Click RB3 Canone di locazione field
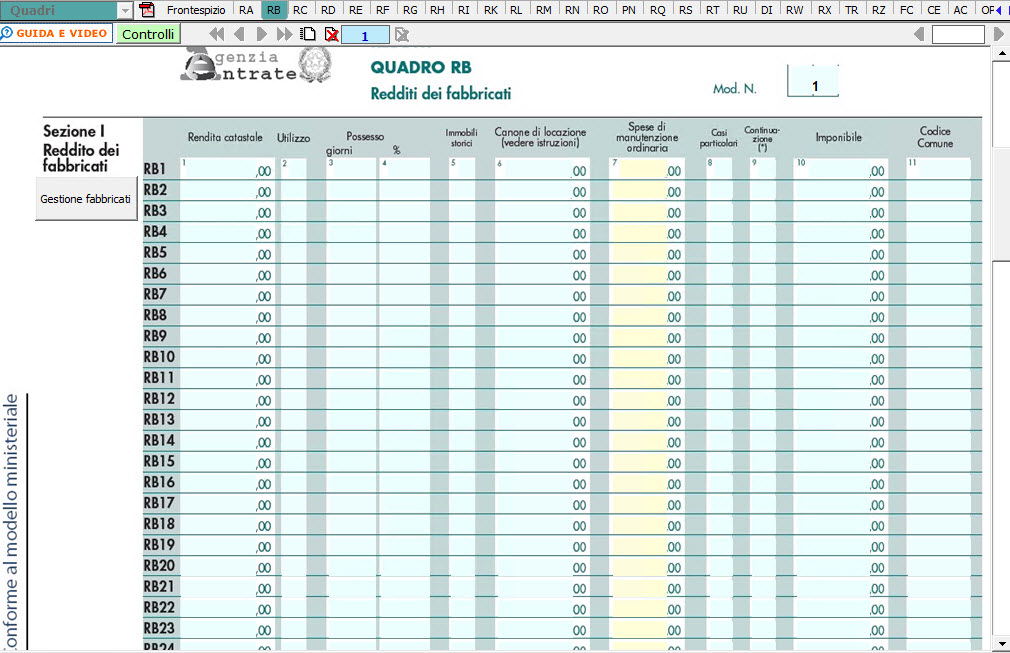This screenshot has width=1010, height=653. 542,211
